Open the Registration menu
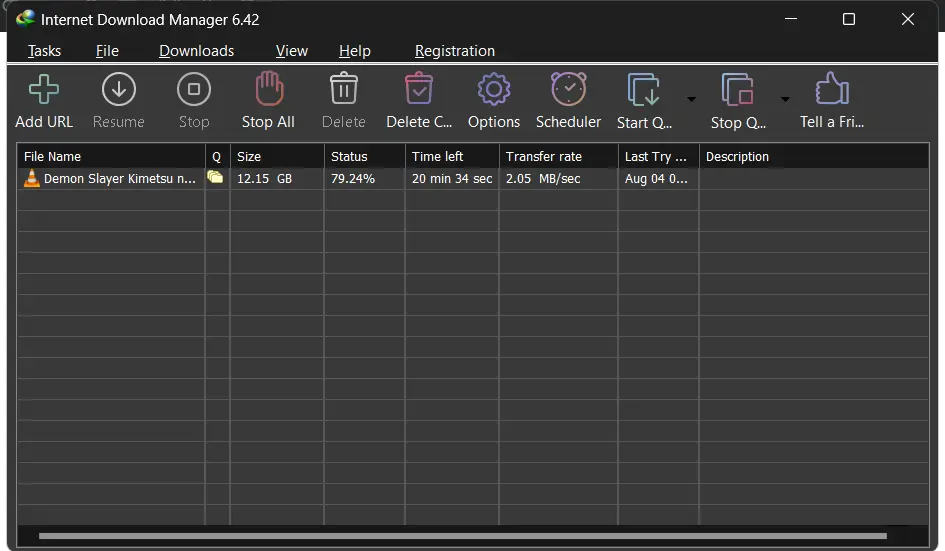This screenshot has height=551, width=945. point(455,51)
